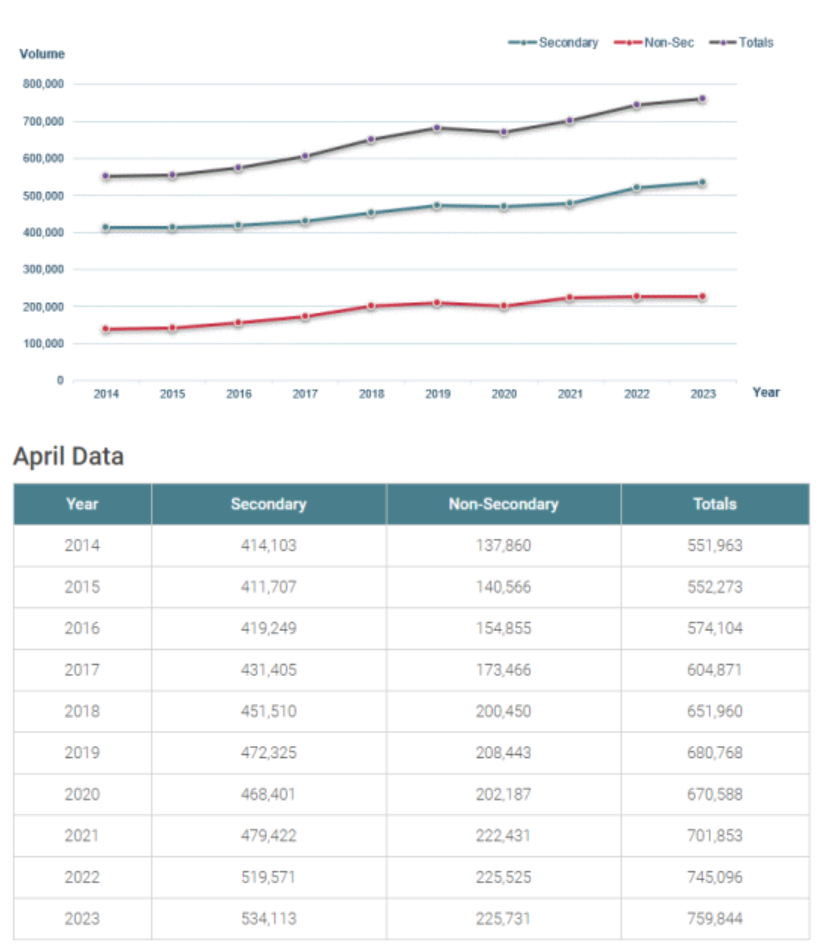The image size is (824, 951).
Task: Click the Secondary column header in table
Action: pyautogui.click(x=268, y=504)
